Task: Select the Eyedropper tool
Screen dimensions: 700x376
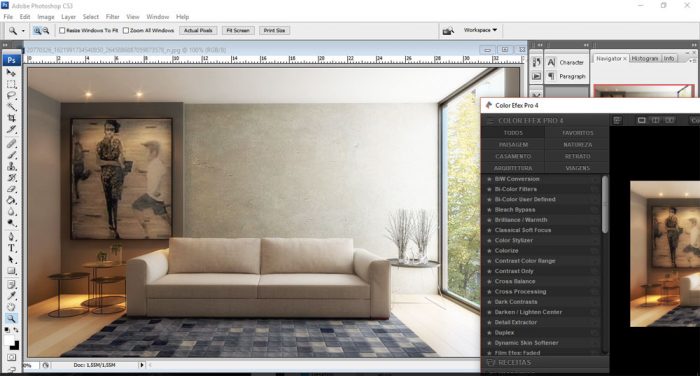Action: coord(12,296)
